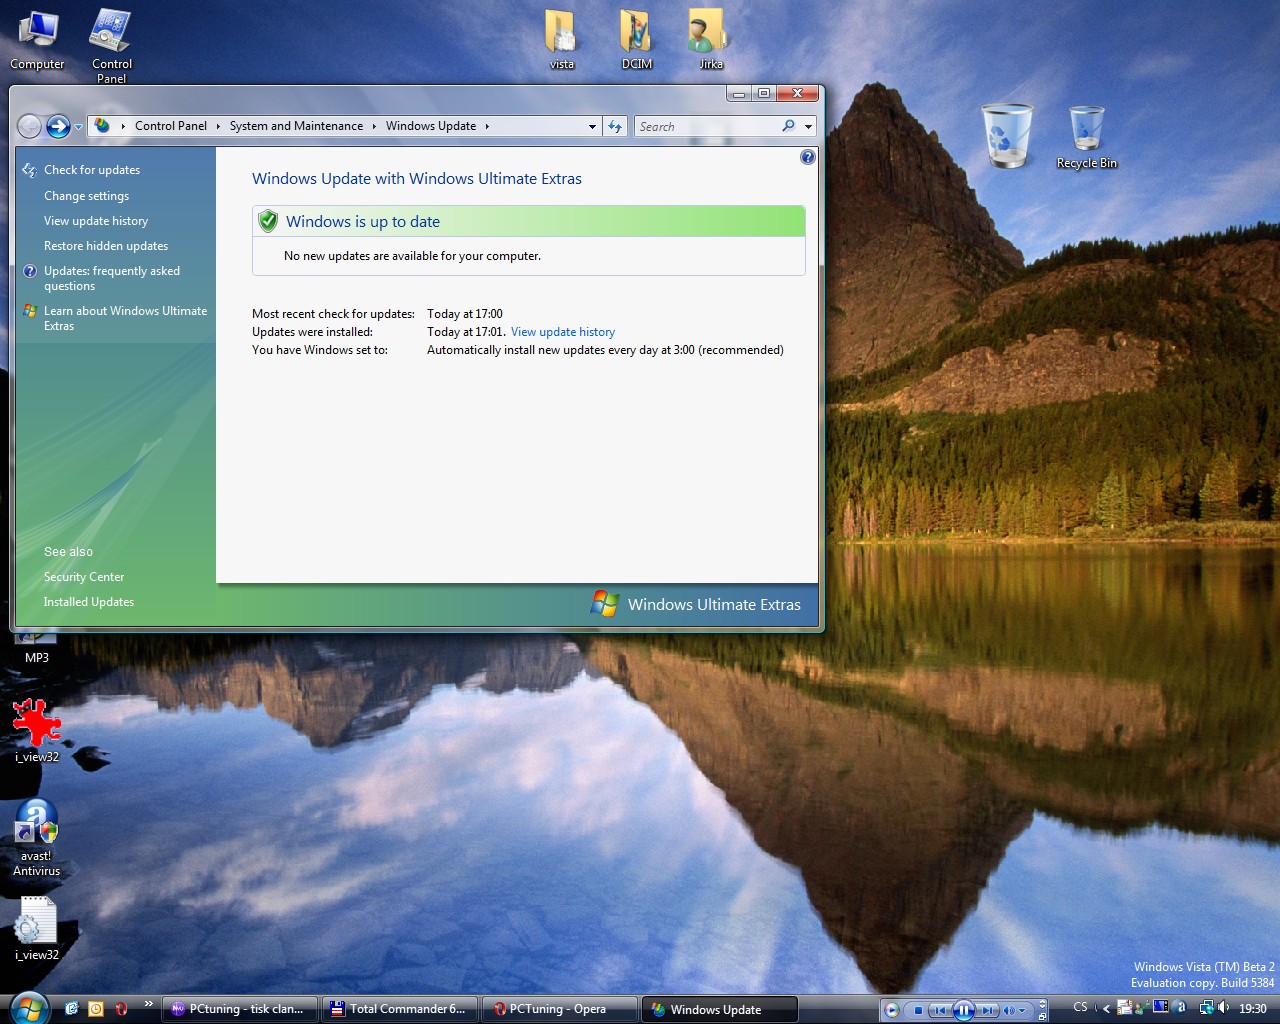
Task: Click avast tray icon
Action: (x=1180, y=1008)
